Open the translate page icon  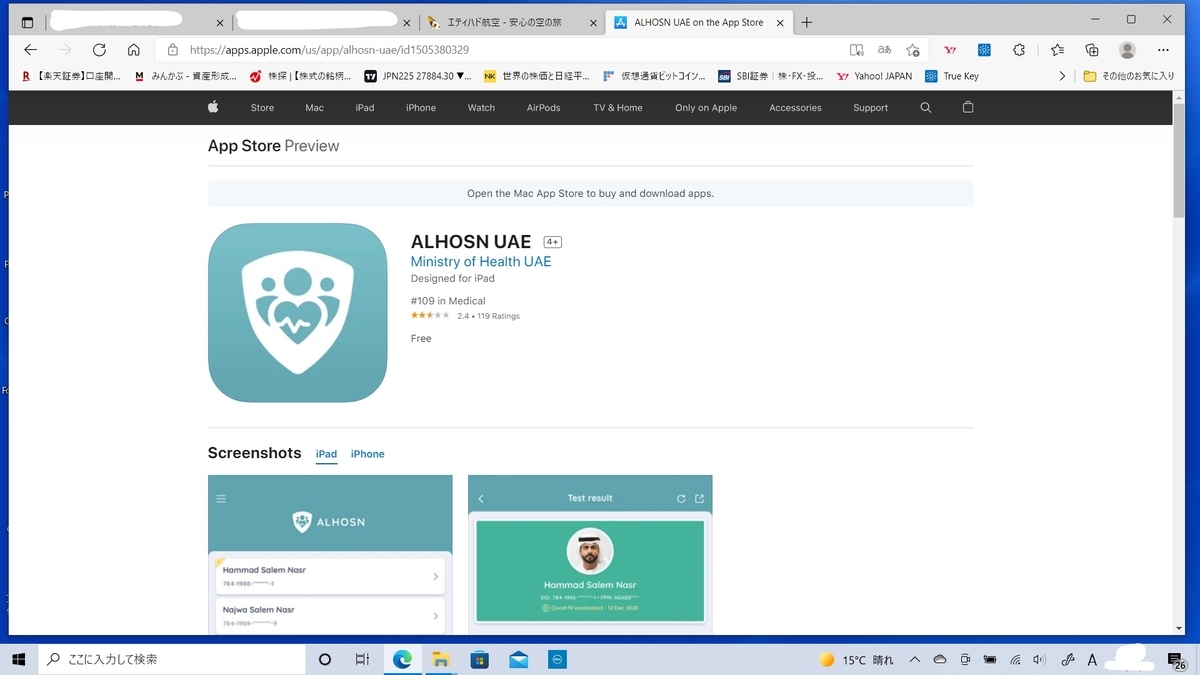[884, 50]
